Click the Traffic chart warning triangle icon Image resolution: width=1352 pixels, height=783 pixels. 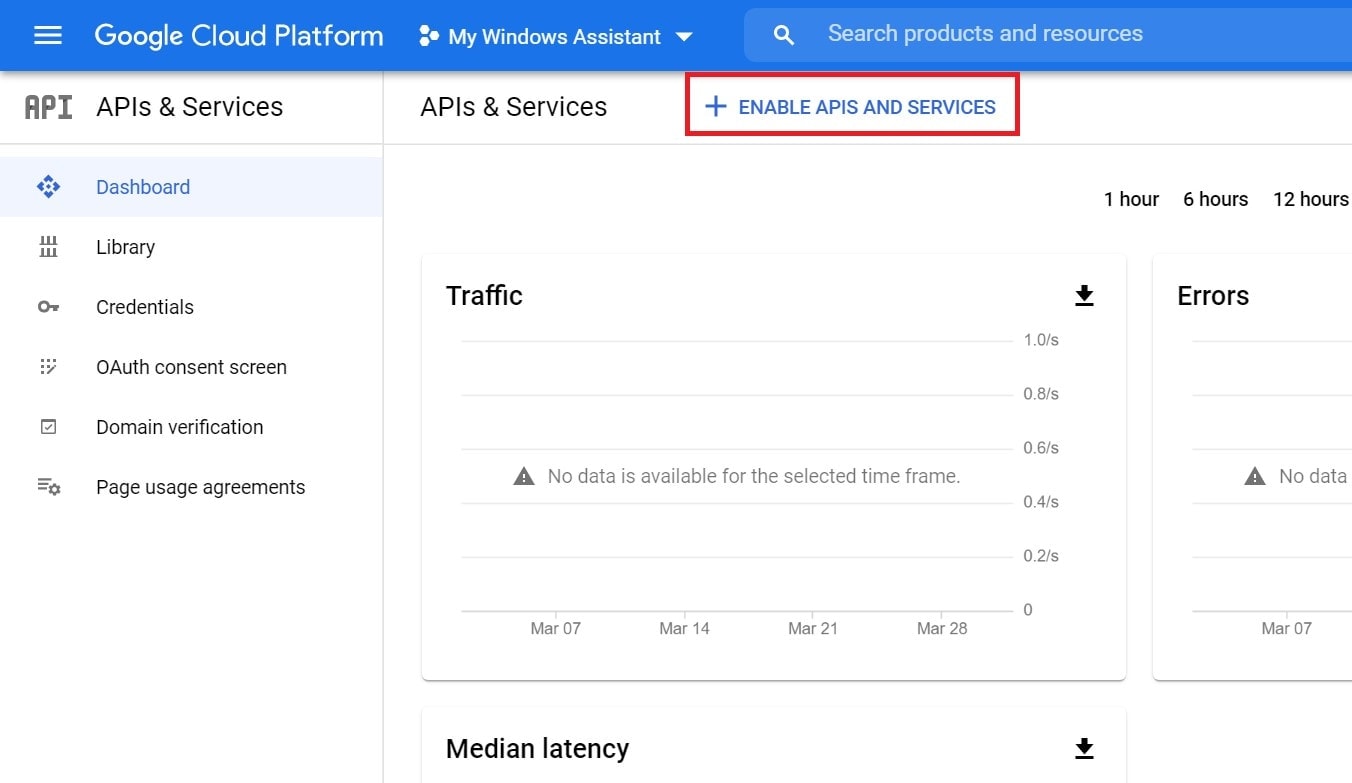pos(524,477)
